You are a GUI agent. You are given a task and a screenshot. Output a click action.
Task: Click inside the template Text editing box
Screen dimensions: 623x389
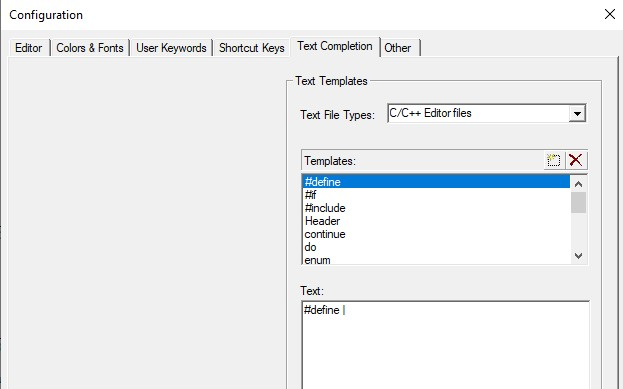445,345
